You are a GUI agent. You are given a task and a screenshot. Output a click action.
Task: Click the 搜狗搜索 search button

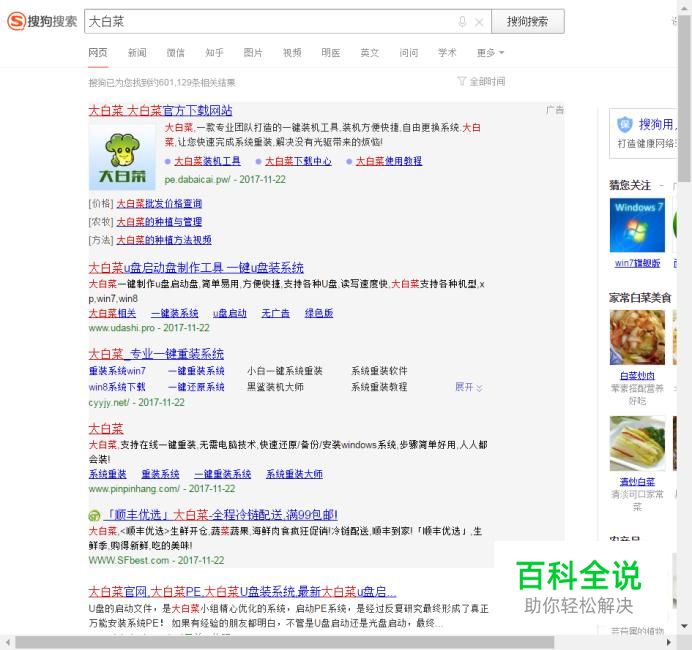528,21
